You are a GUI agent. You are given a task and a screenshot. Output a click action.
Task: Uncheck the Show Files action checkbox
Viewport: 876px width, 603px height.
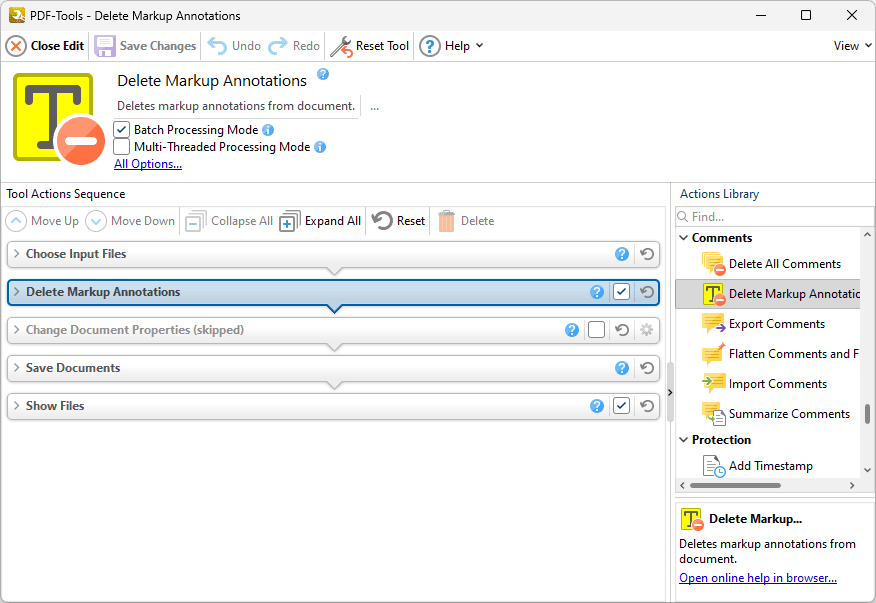621,406
